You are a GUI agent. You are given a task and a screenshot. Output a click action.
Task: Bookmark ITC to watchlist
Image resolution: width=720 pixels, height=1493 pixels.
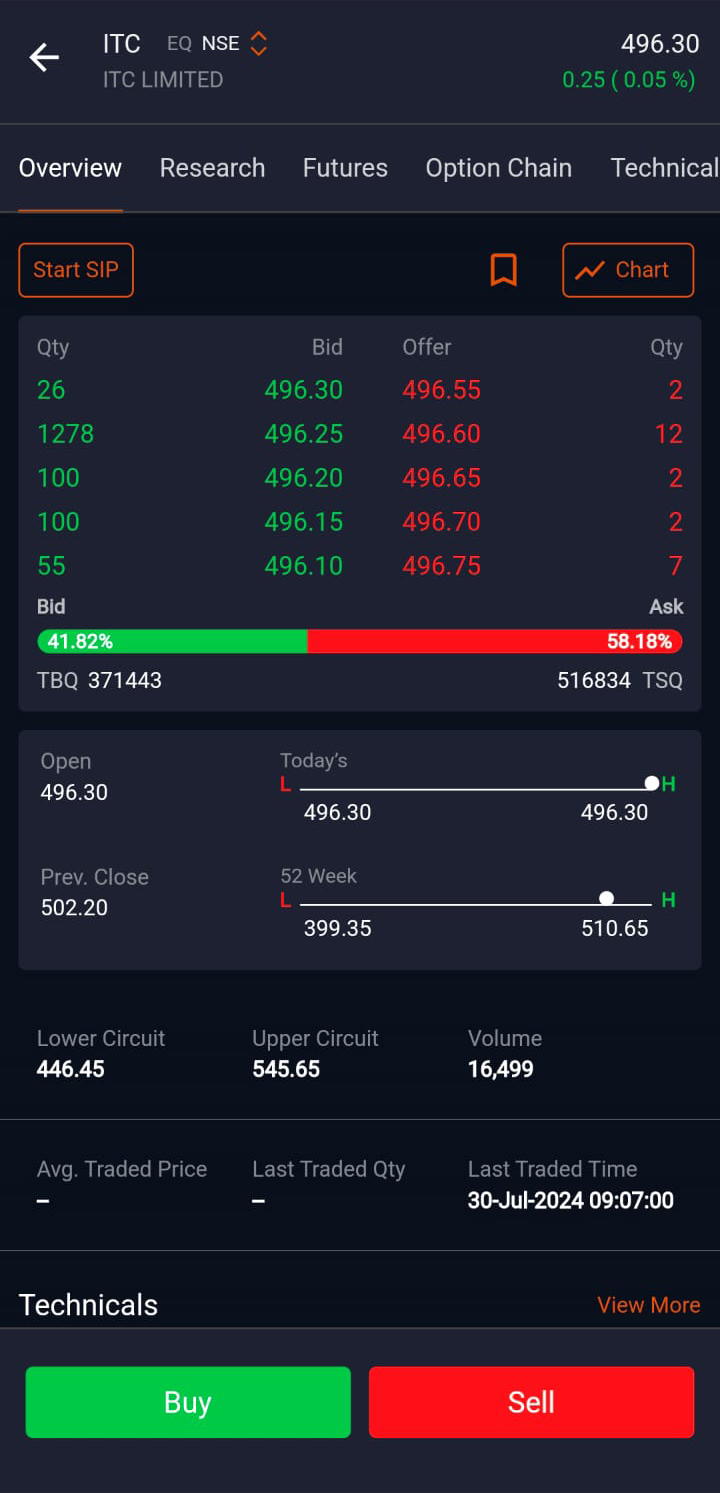point(503,270)
